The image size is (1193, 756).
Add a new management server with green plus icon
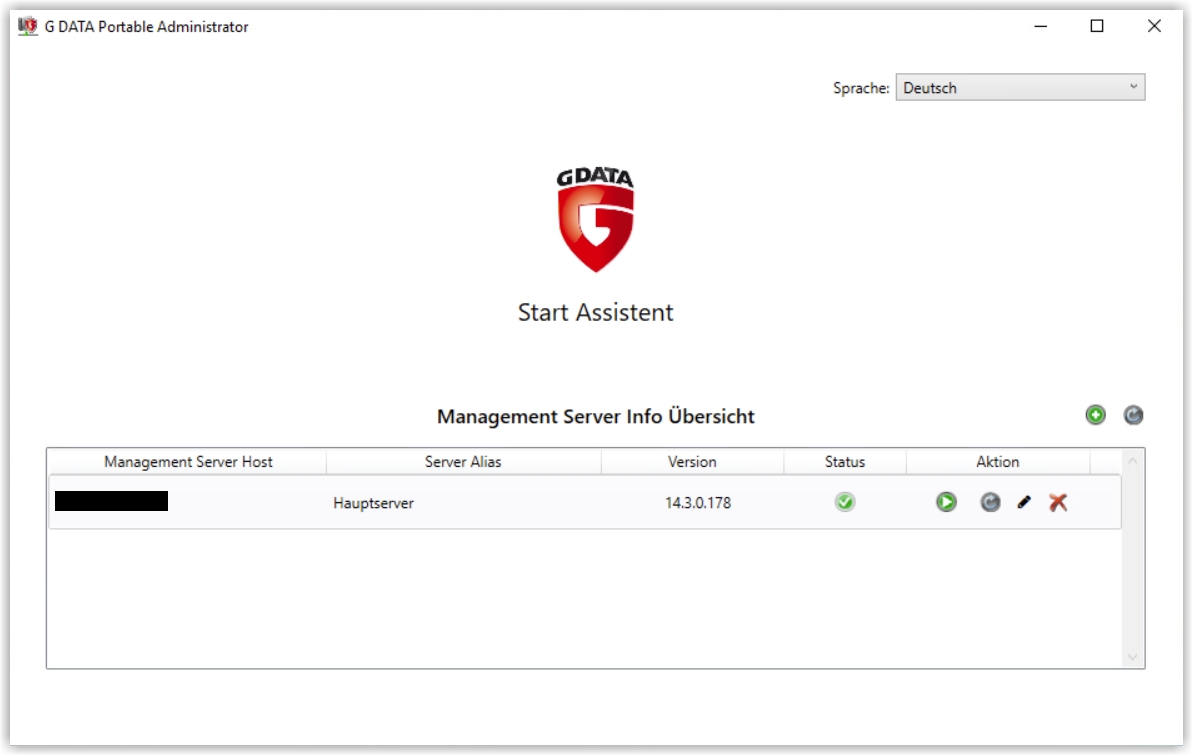pyautogui.click(x=1096, y=415)
